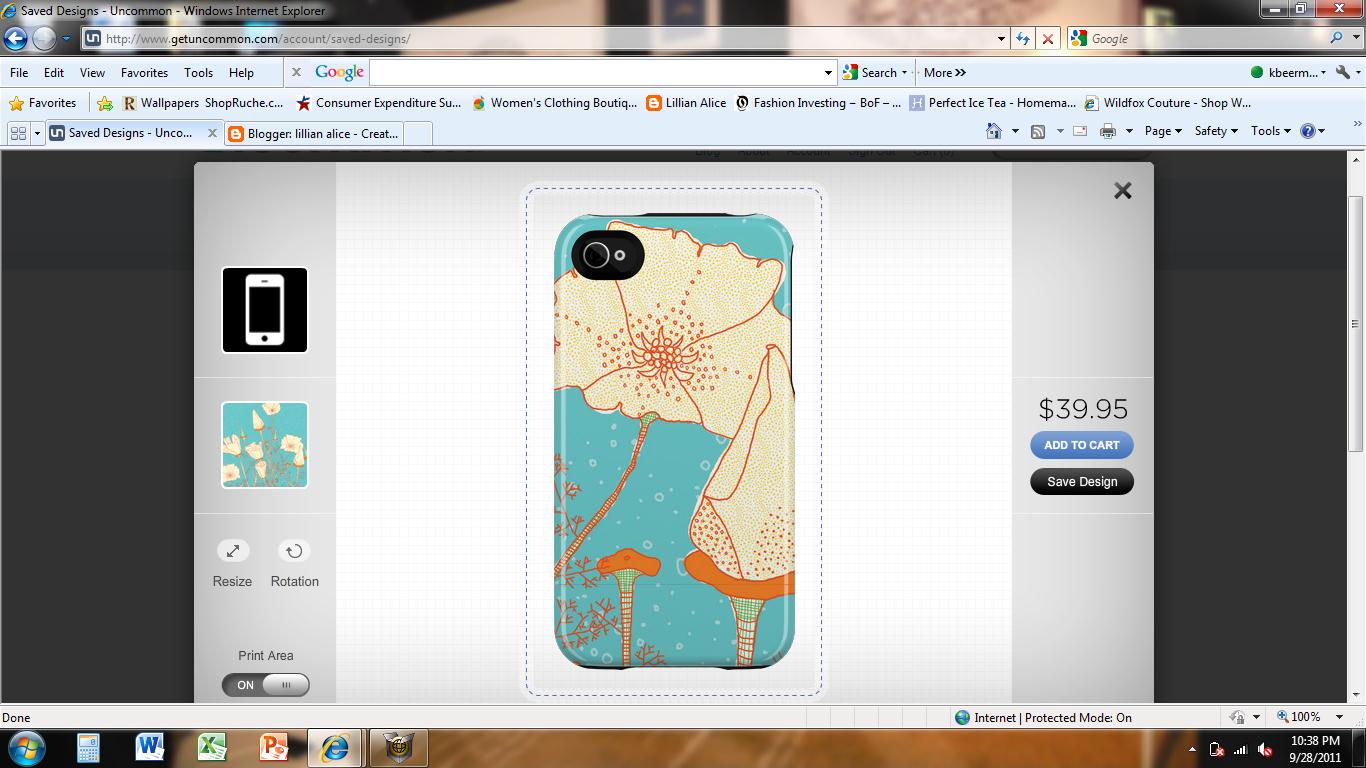1366x768 pixels.
Task: Open the Lillian Alice bookmark
Action: click(686, 103)
